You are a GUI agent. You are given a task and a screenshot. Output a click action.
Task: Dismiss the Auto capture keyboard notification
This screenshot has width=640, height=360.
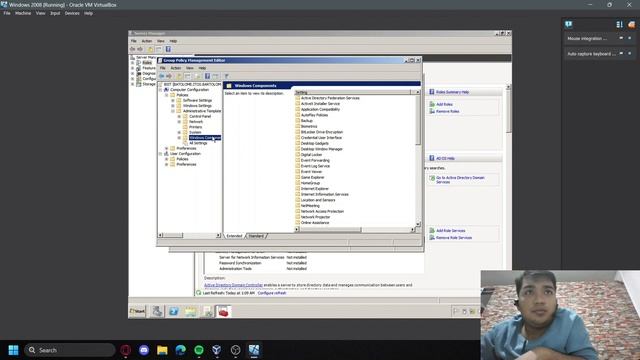[629, 53]
